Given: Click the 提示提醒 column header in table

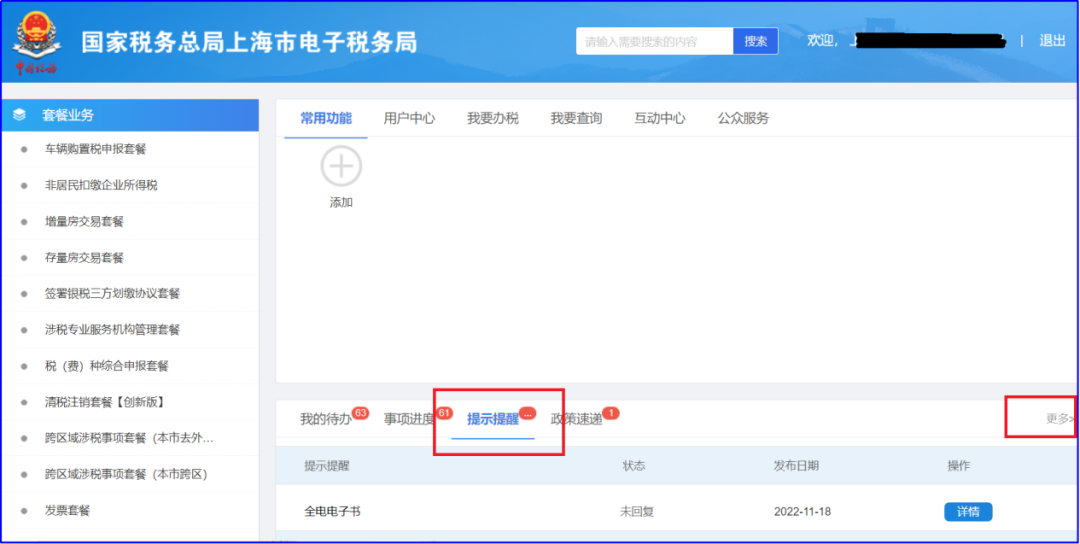Looking at the screenshot, I should (x=327, y=465).
